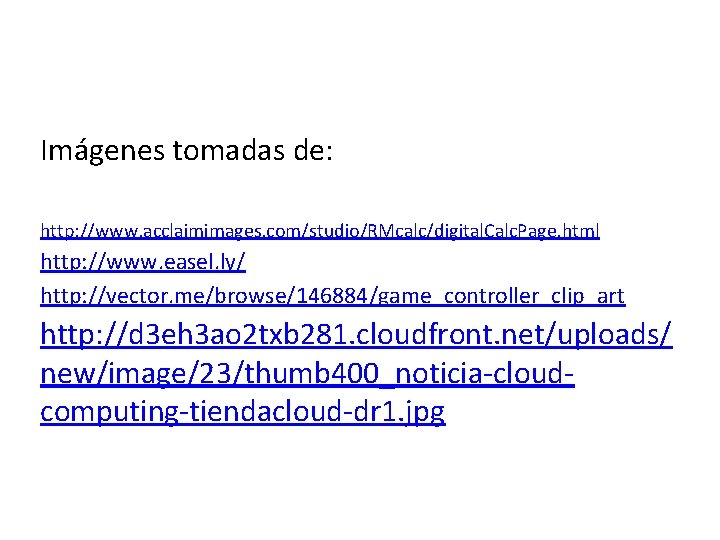Click the computing-tiendacloud-dr1.jpg link line

pyautogui.click(x=243, y=412)
